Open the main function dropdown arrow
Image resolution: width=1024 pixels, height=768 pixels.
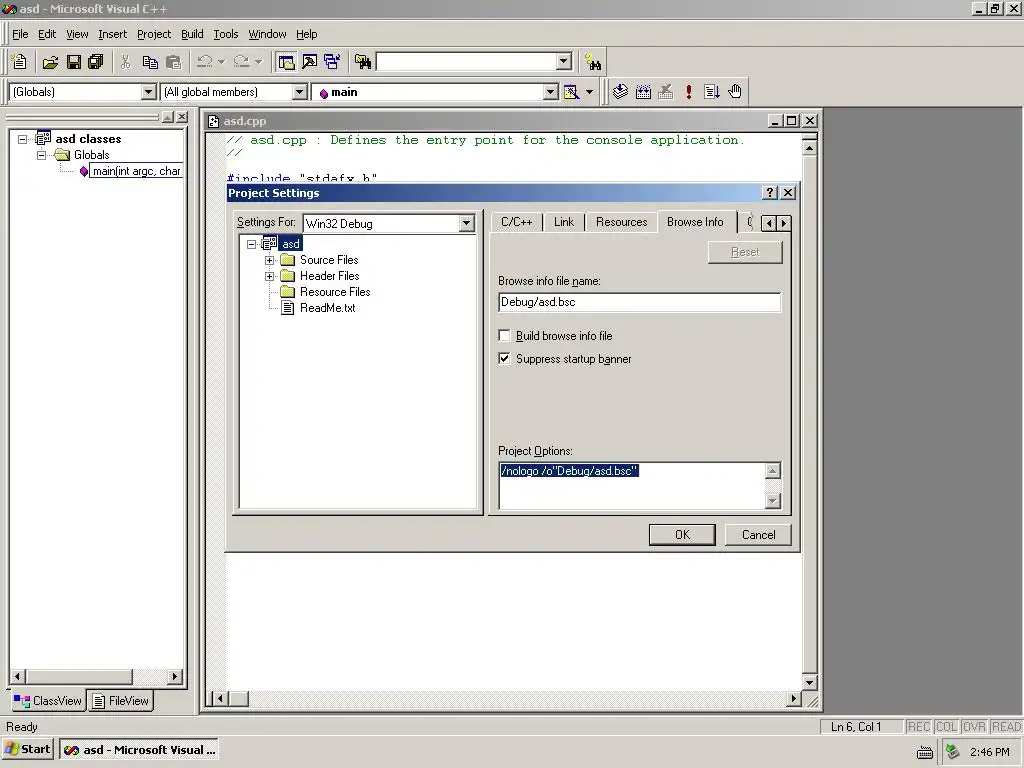(x=551, y=92)
